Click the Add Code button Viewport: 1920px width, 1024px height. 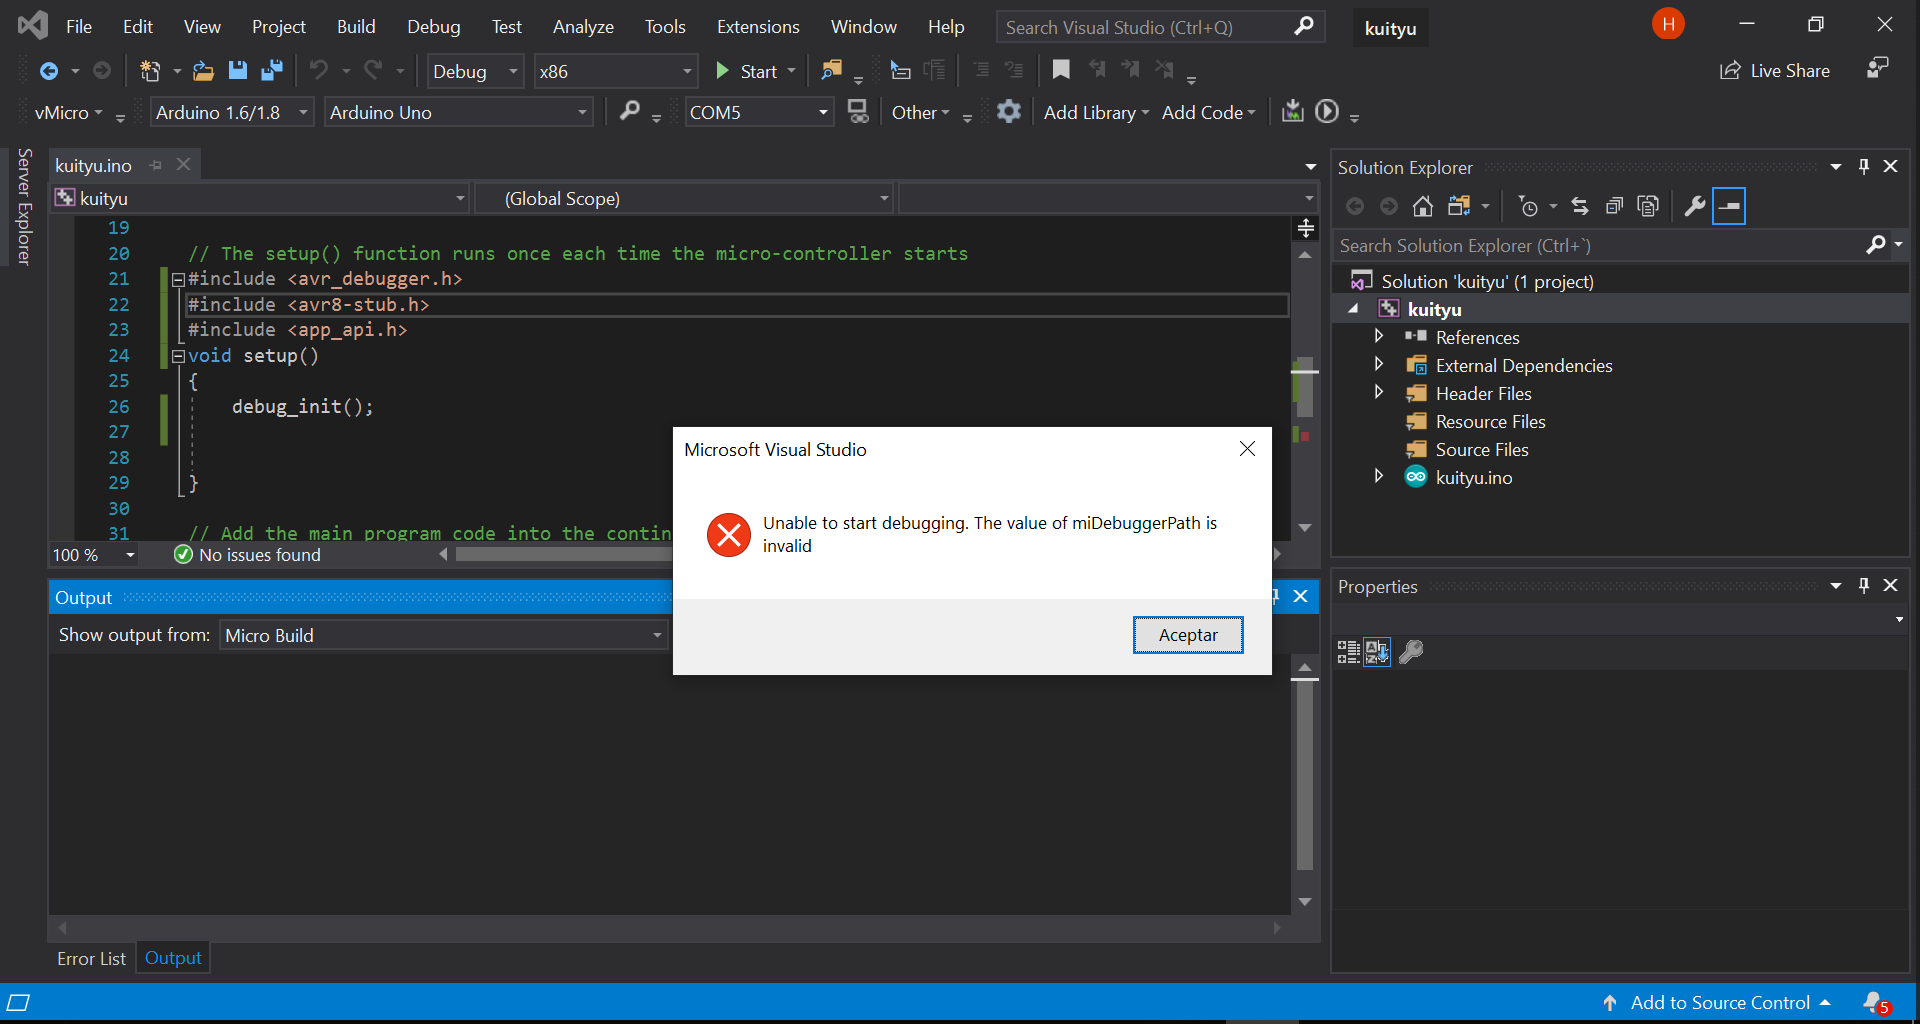[1208, 112]
